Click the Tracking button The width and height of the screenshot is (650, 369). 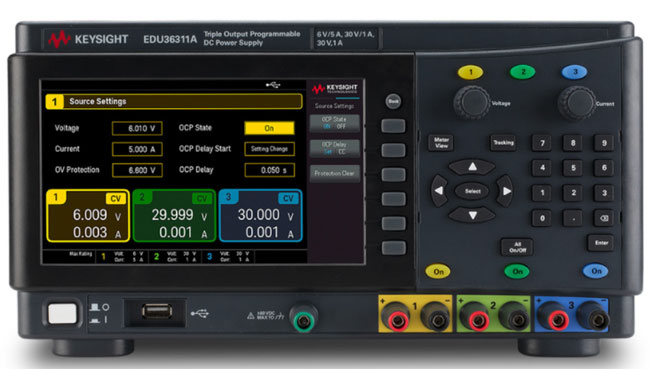(x=503, y=143)
